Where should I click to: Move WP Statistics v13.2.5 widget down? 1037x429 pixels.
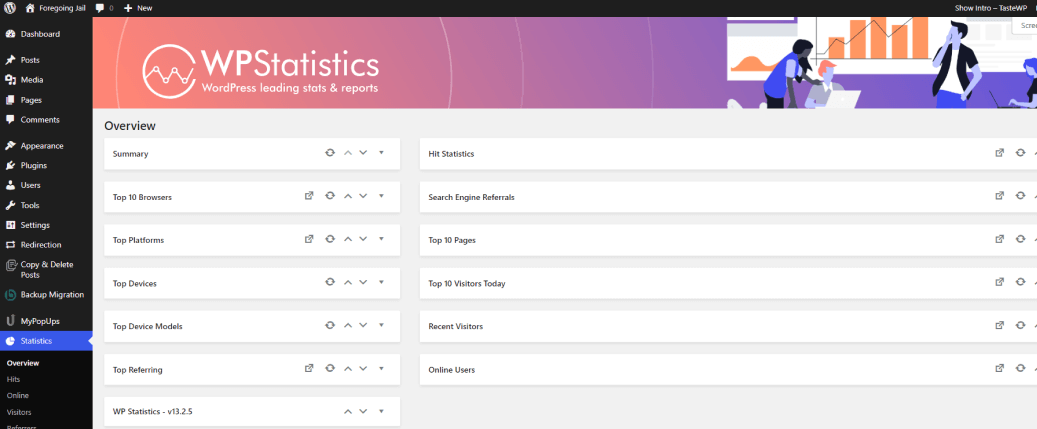[x=363, y=411]
